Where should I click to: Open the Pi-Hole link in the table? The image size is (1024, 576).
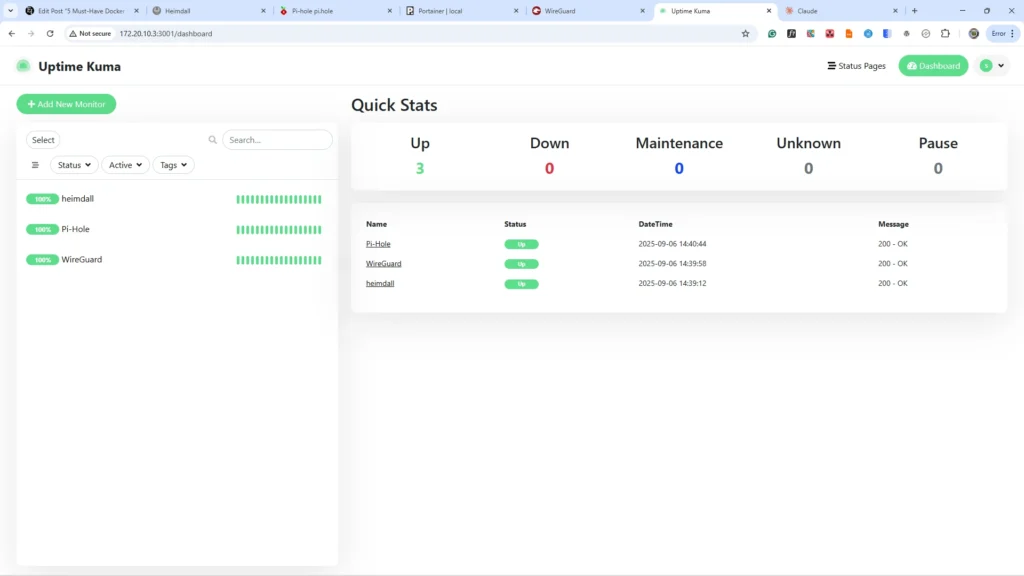point(378,244)
